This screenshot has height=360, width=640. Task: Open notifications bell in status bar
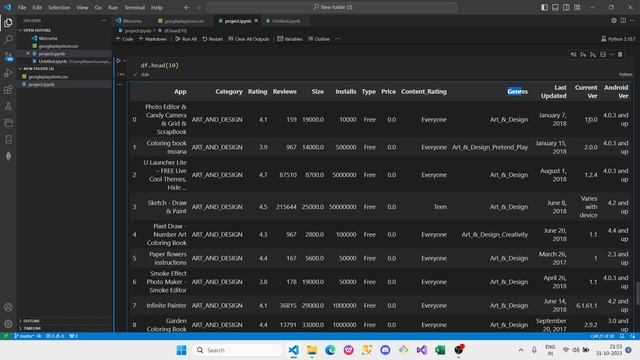[x=622, y=336]
